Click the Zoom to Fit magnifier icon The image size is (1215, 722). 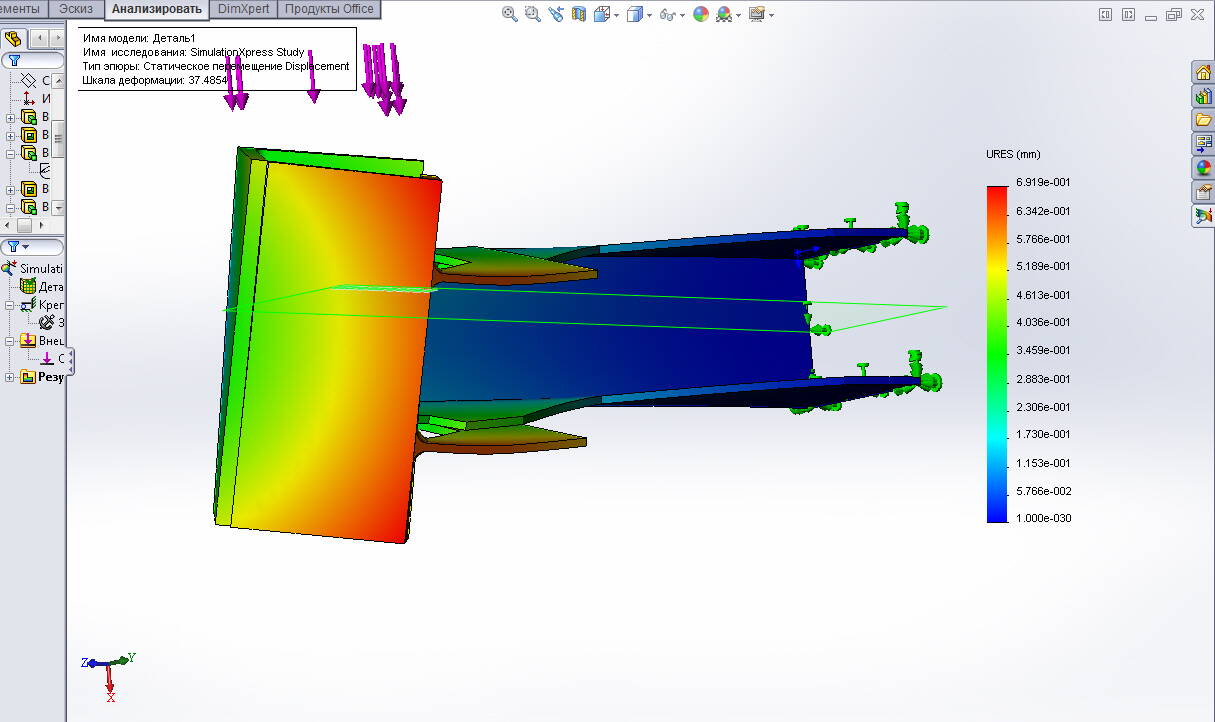(510, 14)
